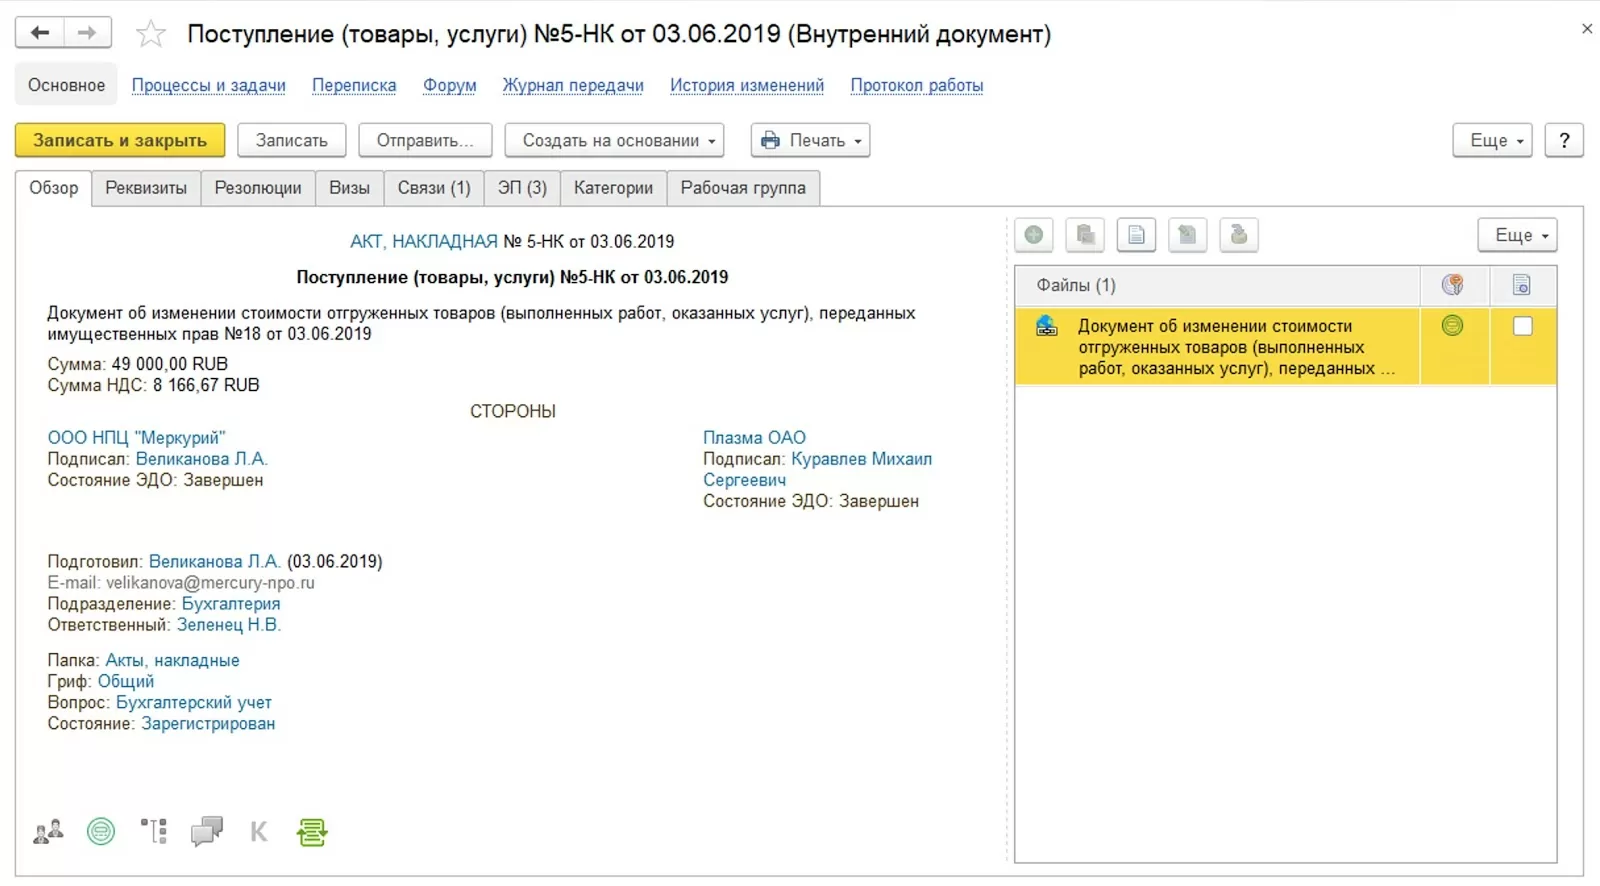This screenshot has height=886, width=1600.
Task: Tick the checkbox in the file row
Action: coord(1522,326)
